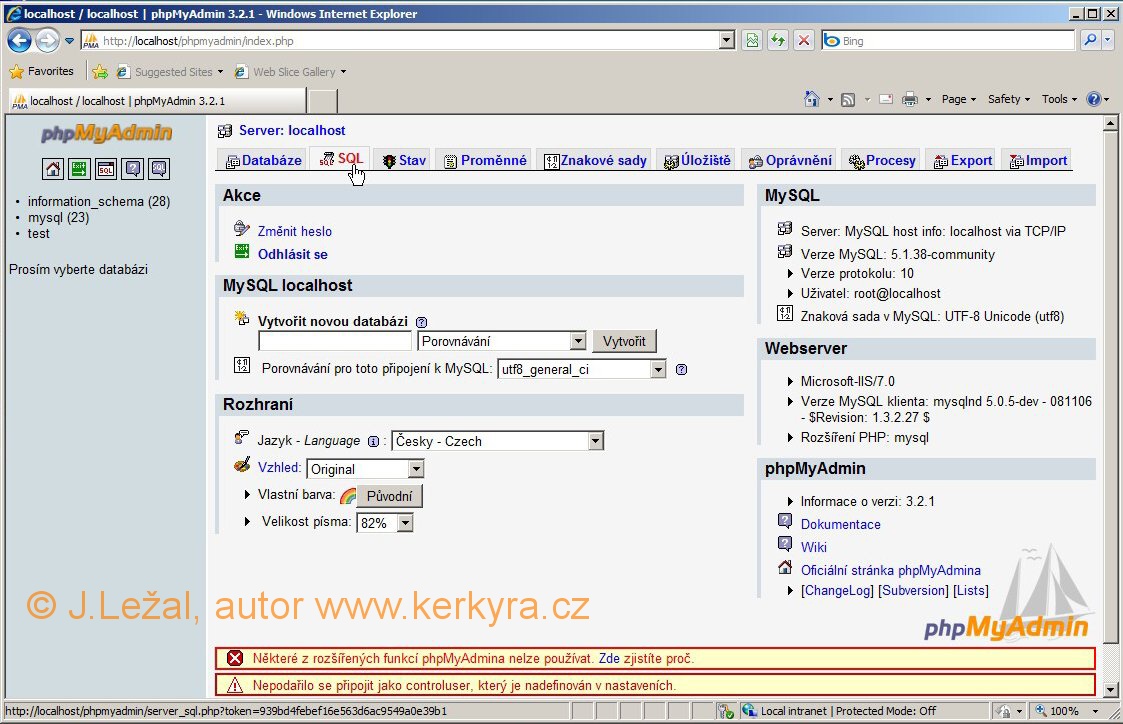
Task: Open phpMyAdmin documentation question-mark icon
Action: pyautogui.click(x=132, y=168)
